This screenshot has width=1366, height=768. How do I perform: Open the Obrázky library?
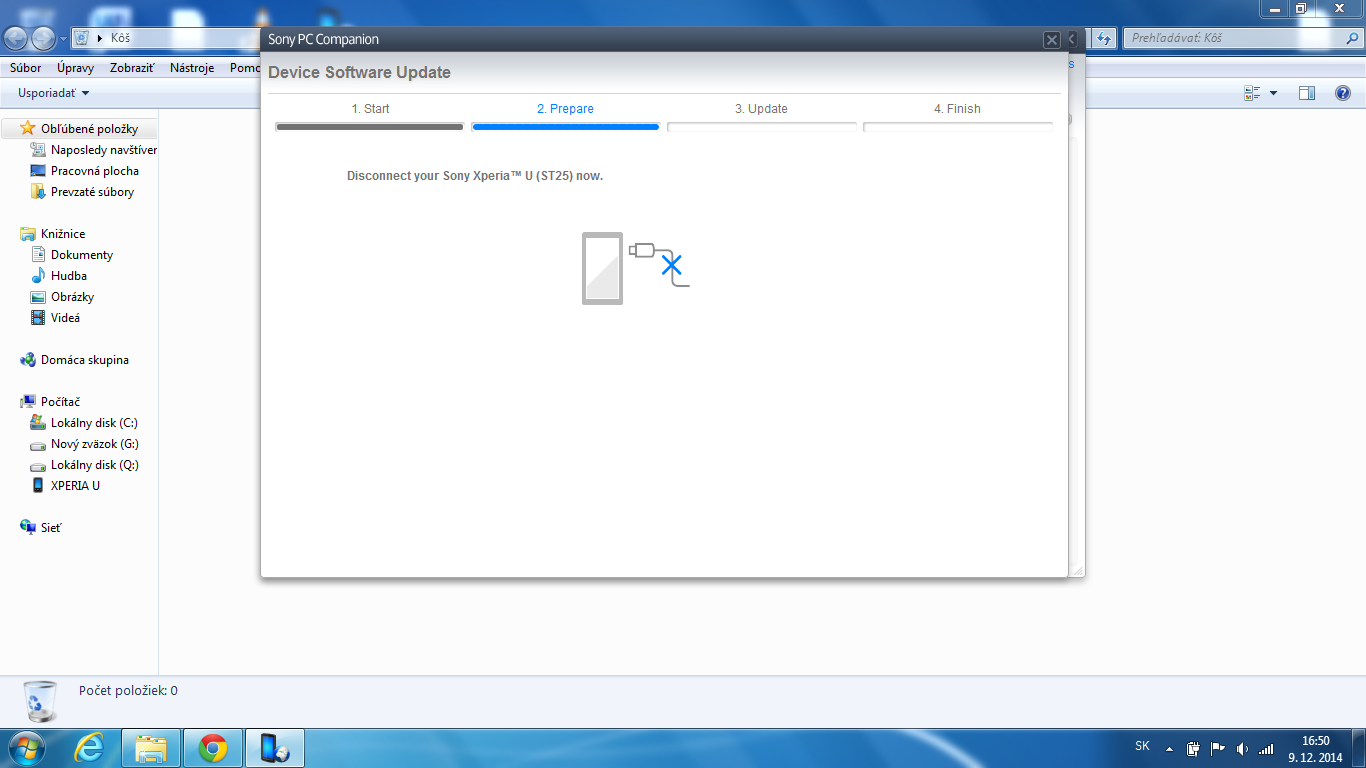tap(62, 297)
